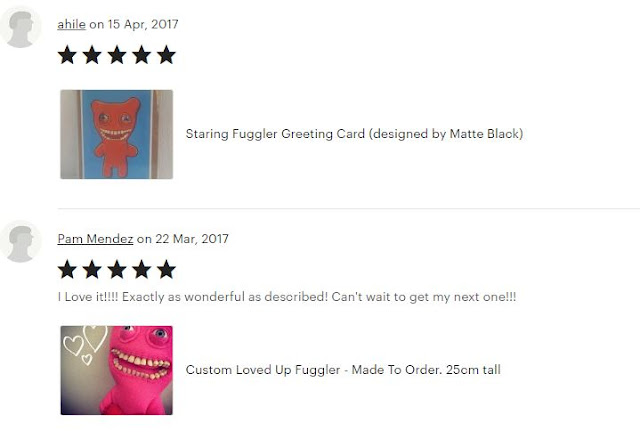Click the '22 Mar, 2017' review date
This screenshot has width=640, height=439.
[x=192, y=239]
